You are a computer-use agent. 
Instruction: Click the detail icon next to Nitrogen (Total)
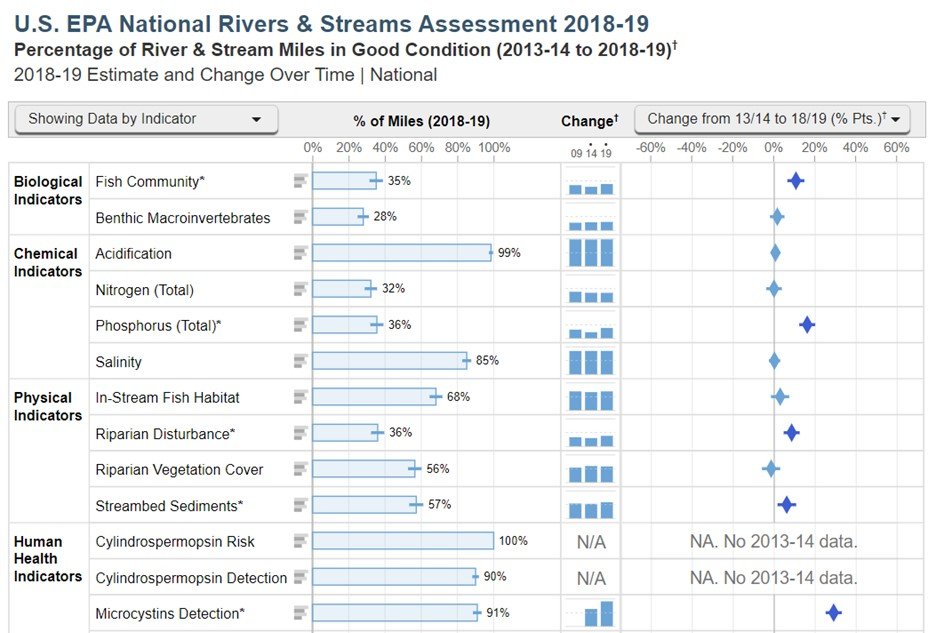[x=300, y=289]
